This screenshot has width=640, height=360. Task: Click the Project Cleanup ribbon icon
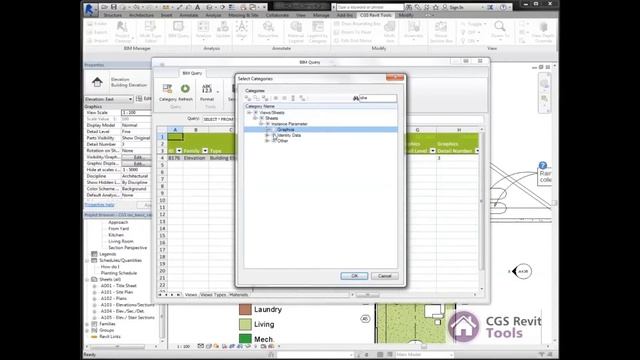[x=122, y=27]
